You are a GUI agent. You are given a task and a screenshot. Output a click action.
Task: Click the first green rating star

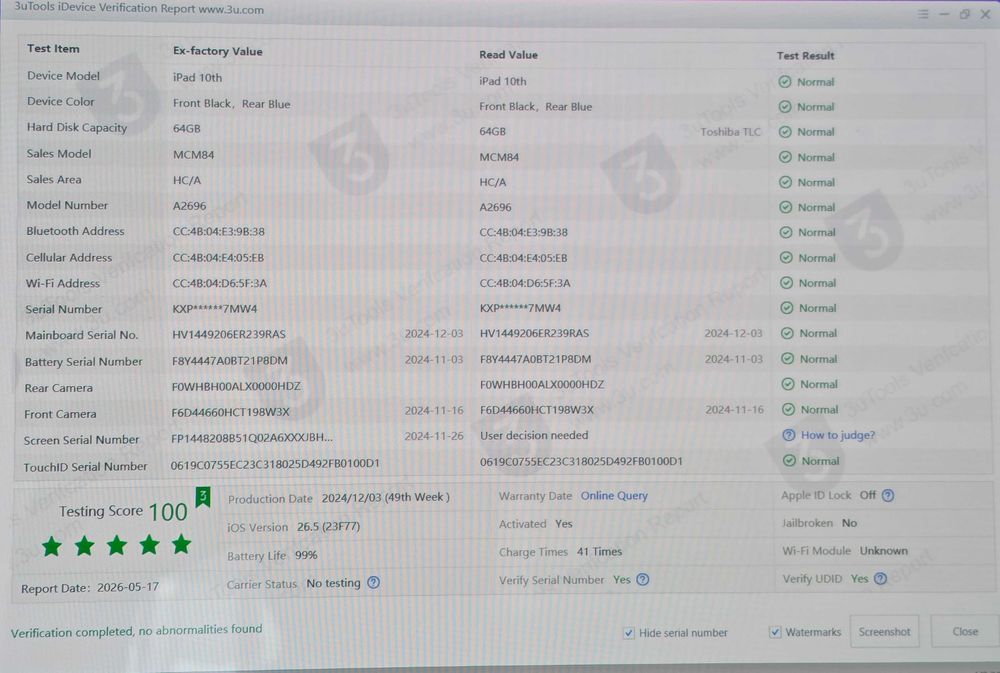[52, 546]
